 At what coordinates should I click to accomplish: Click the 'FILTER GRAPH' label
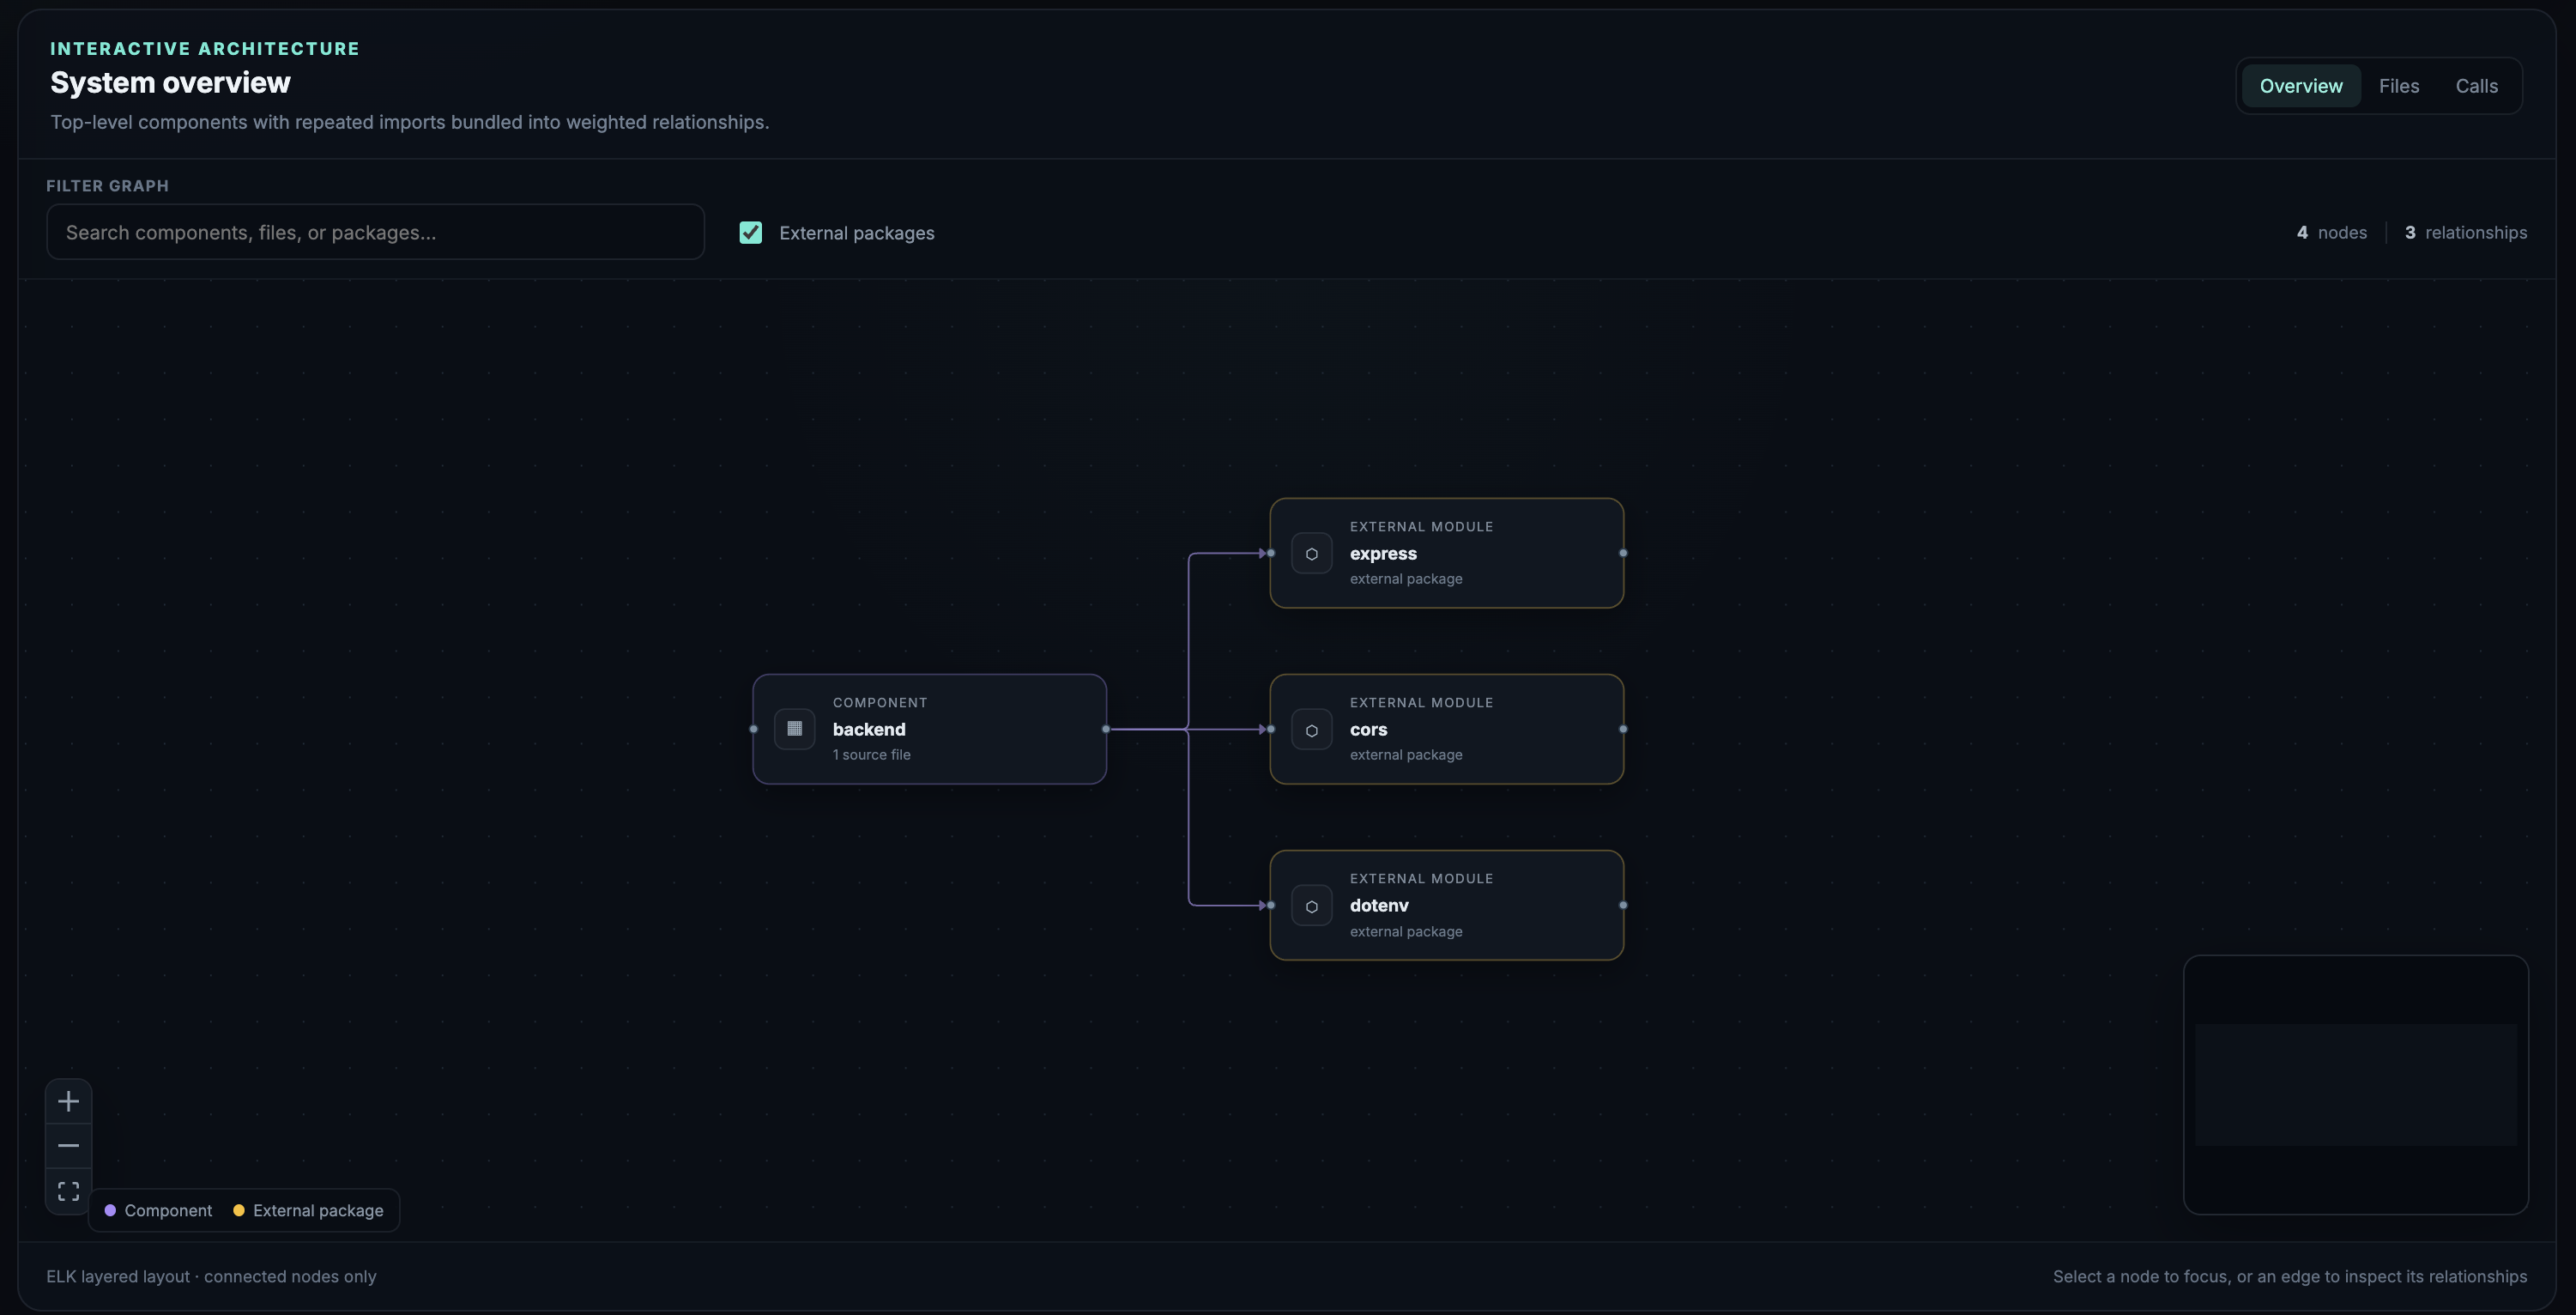click(x=107, y=186)
